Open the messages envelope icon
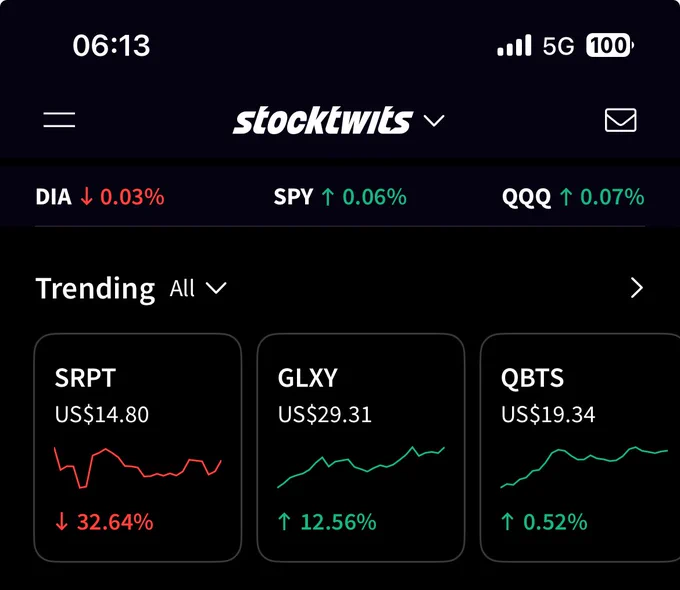This screenshot has height=590, width=680. click(x=620, y=120)
